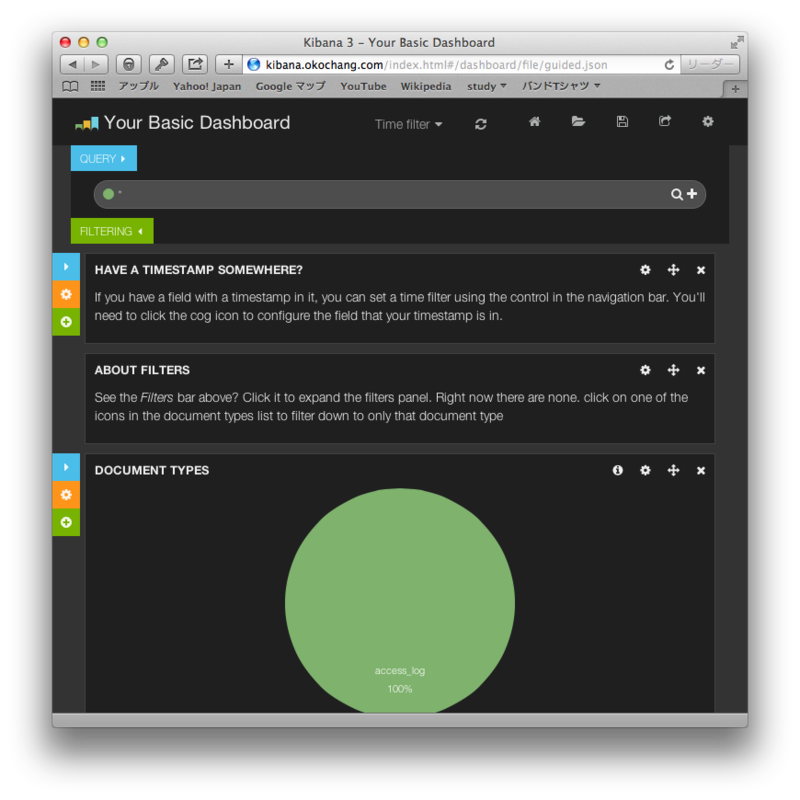This screenshot has width=800, height=800.
Task: Click move handle of About Filters panel
Action: [673, 370]
